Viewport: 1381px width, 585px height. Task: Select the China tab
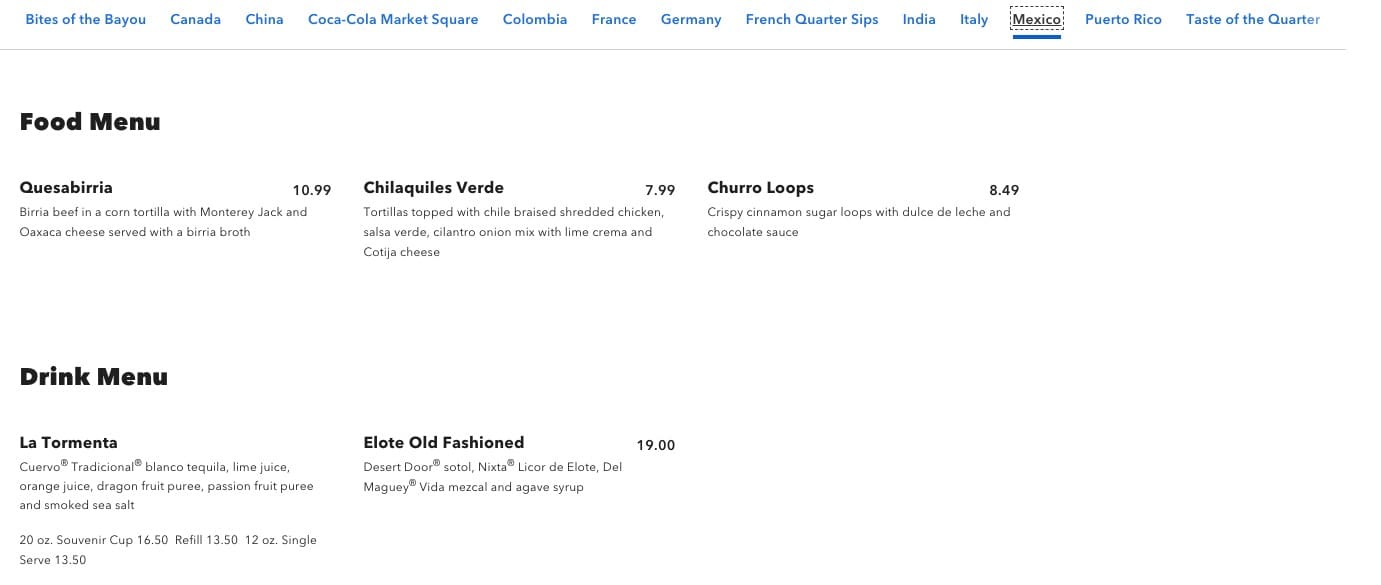coord(264,20)
